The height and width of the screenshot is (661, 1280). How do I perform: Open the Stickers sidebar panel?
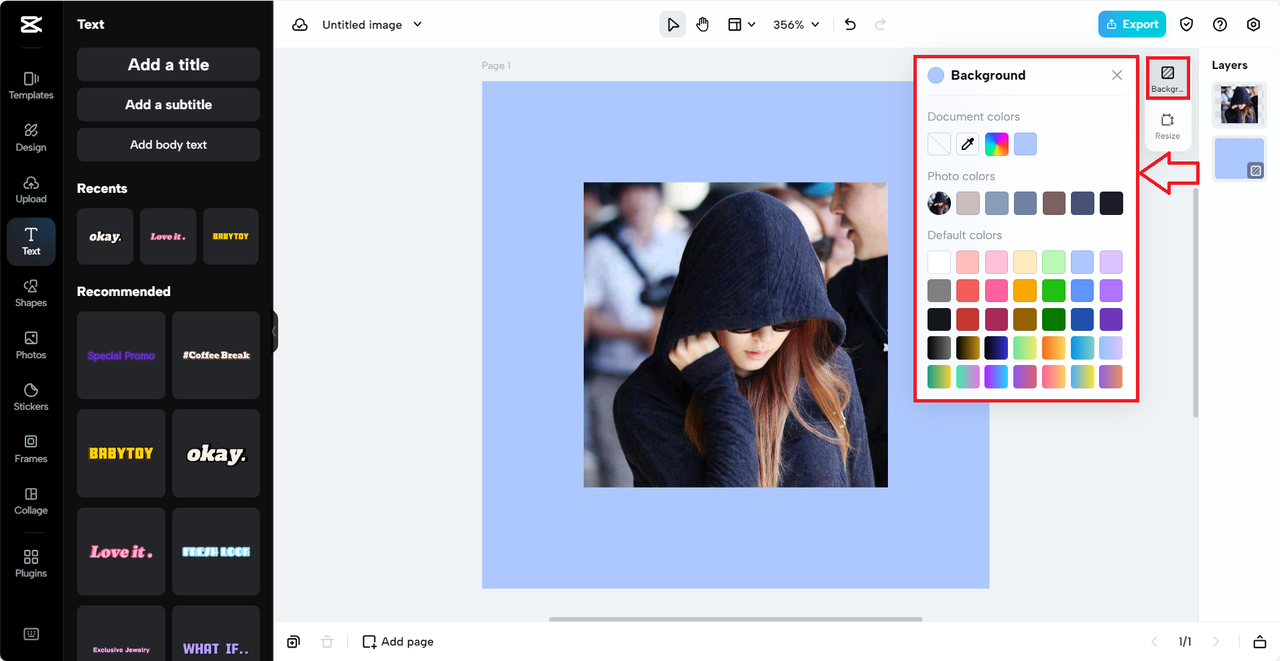31,397
